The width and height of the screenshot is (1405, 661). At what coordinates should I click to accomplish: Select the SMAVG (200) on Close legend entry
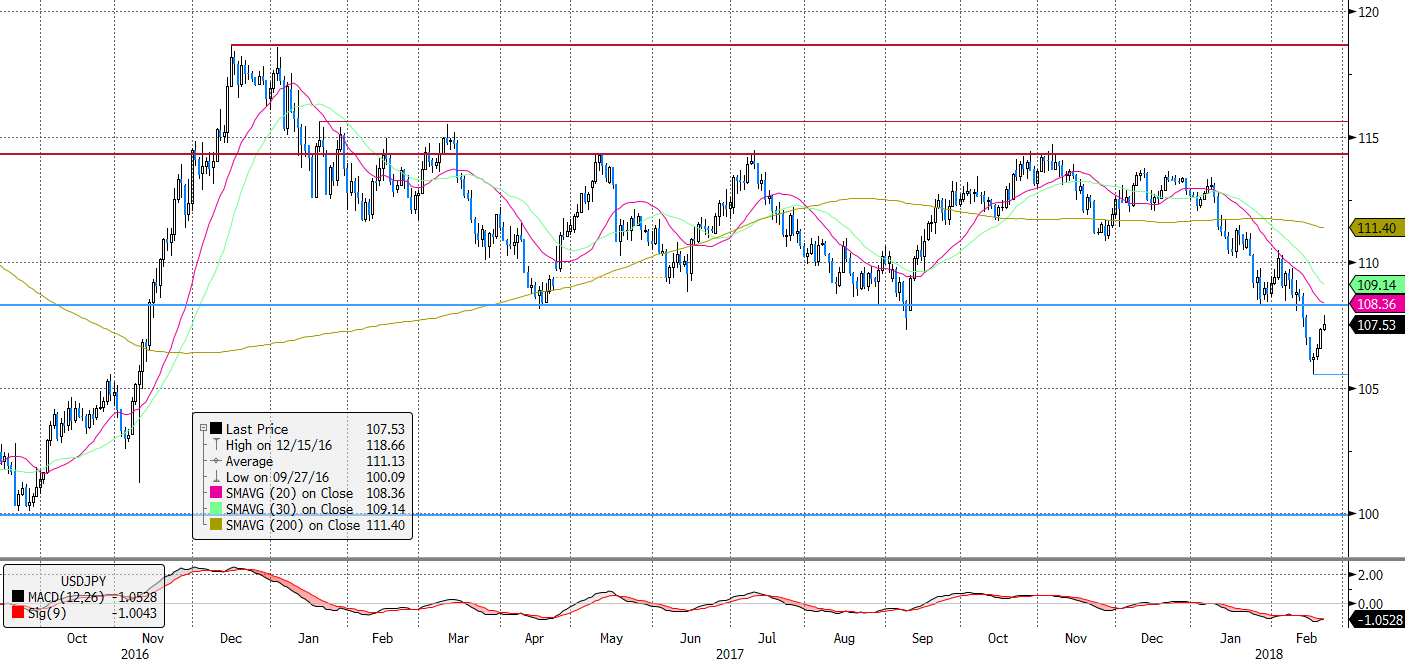(x=292, y=525)
